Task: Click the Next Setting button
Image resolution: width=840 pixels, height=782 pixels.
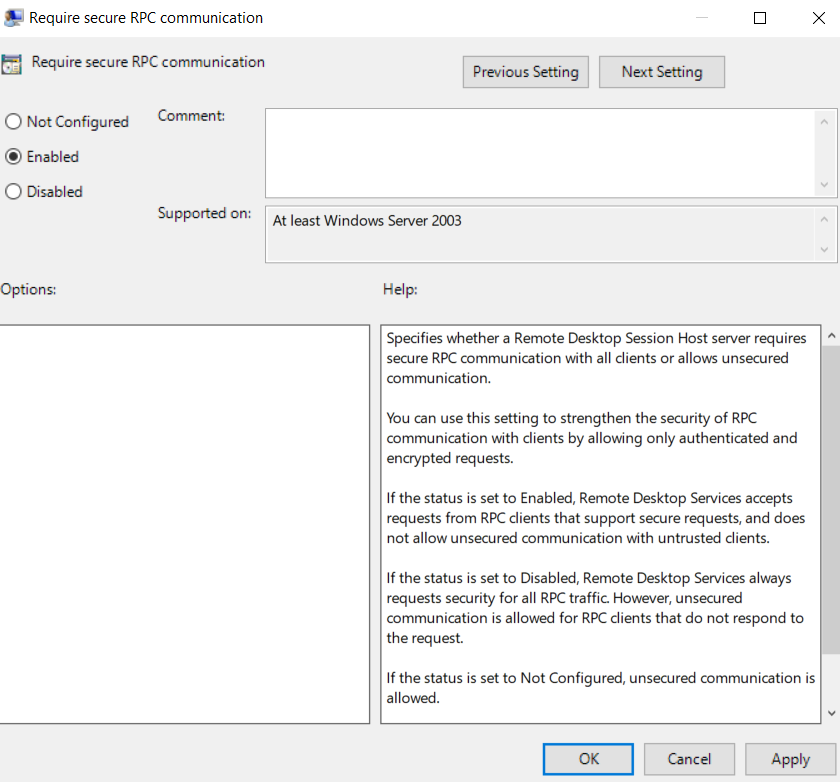Action: click(x=661, y=71)
